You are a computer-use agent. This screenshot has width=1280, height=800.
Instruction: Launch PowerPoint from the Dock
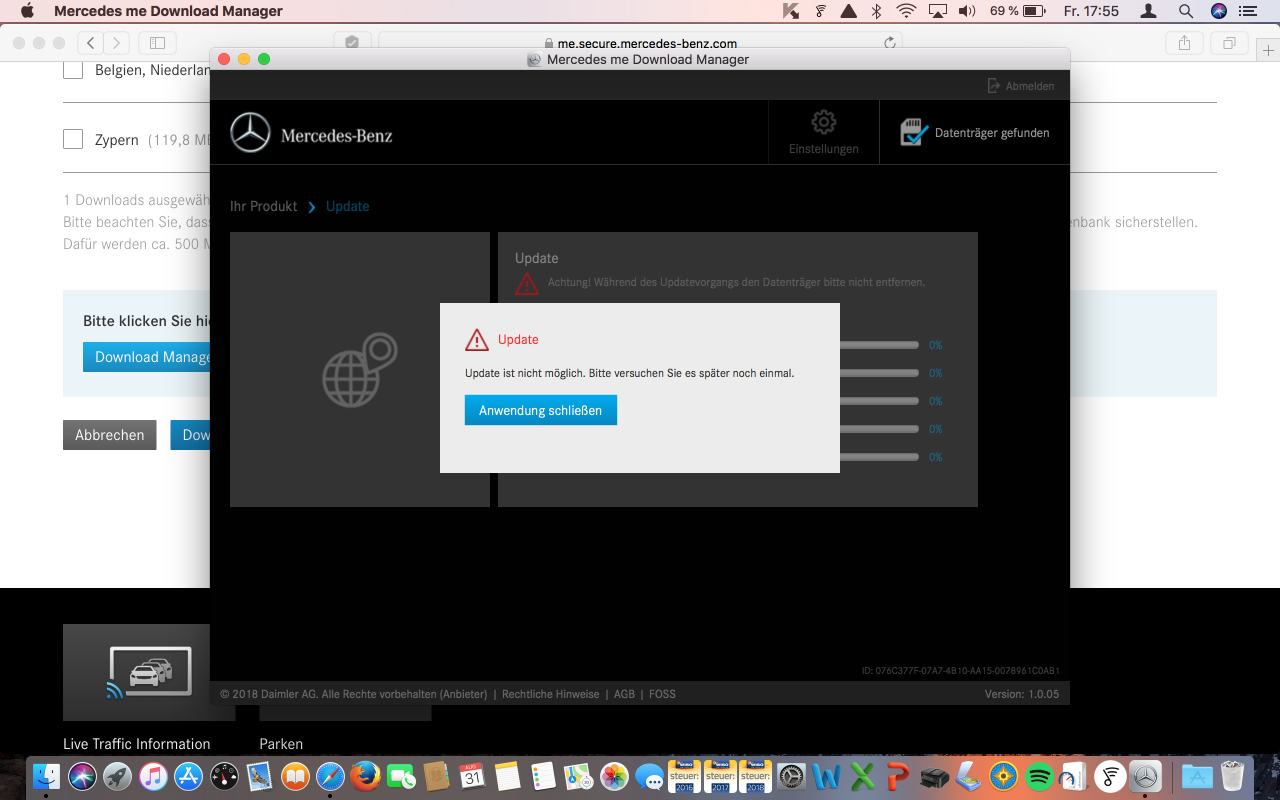click(x=898, y=776)
